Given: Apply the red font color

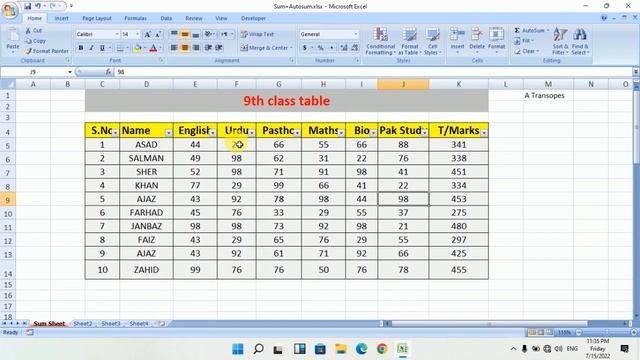Looking at the screenshot, I should (x=153, y=48).
